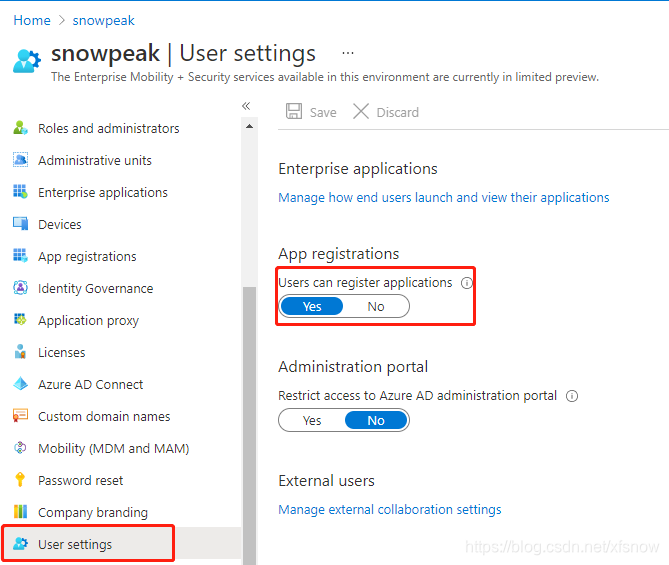Click the Password reset key icon
This screenshot has width=669, height=565.
coord(20,480)
